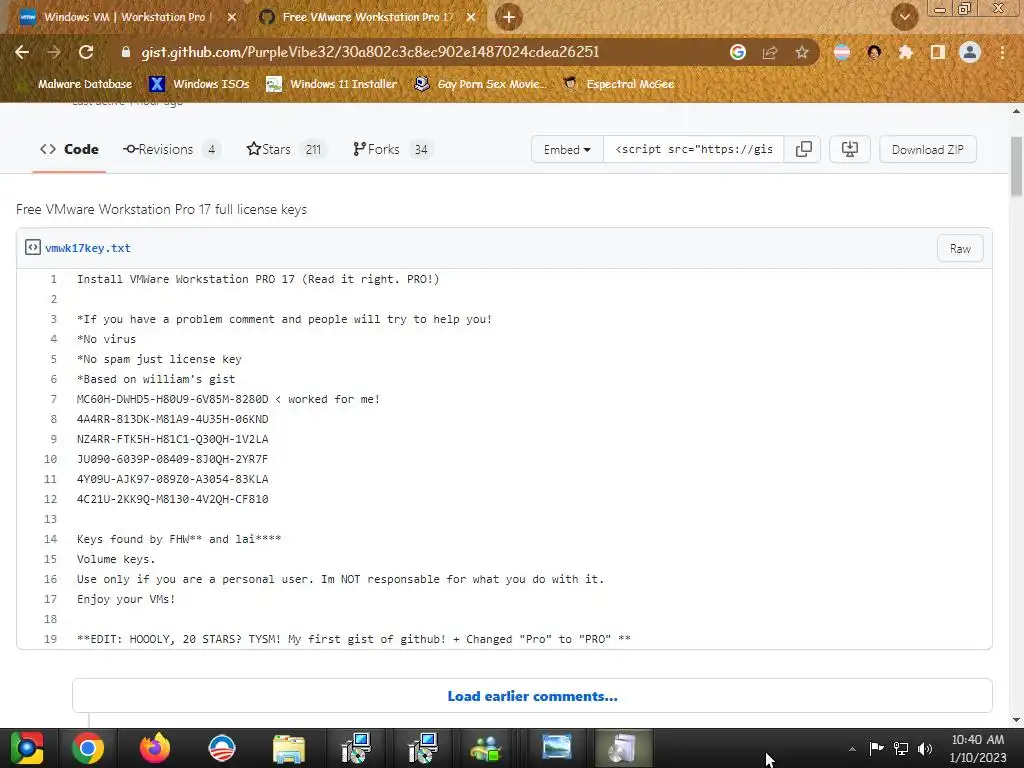Click the key line starting with 4Y09U

tap(172, 479)
